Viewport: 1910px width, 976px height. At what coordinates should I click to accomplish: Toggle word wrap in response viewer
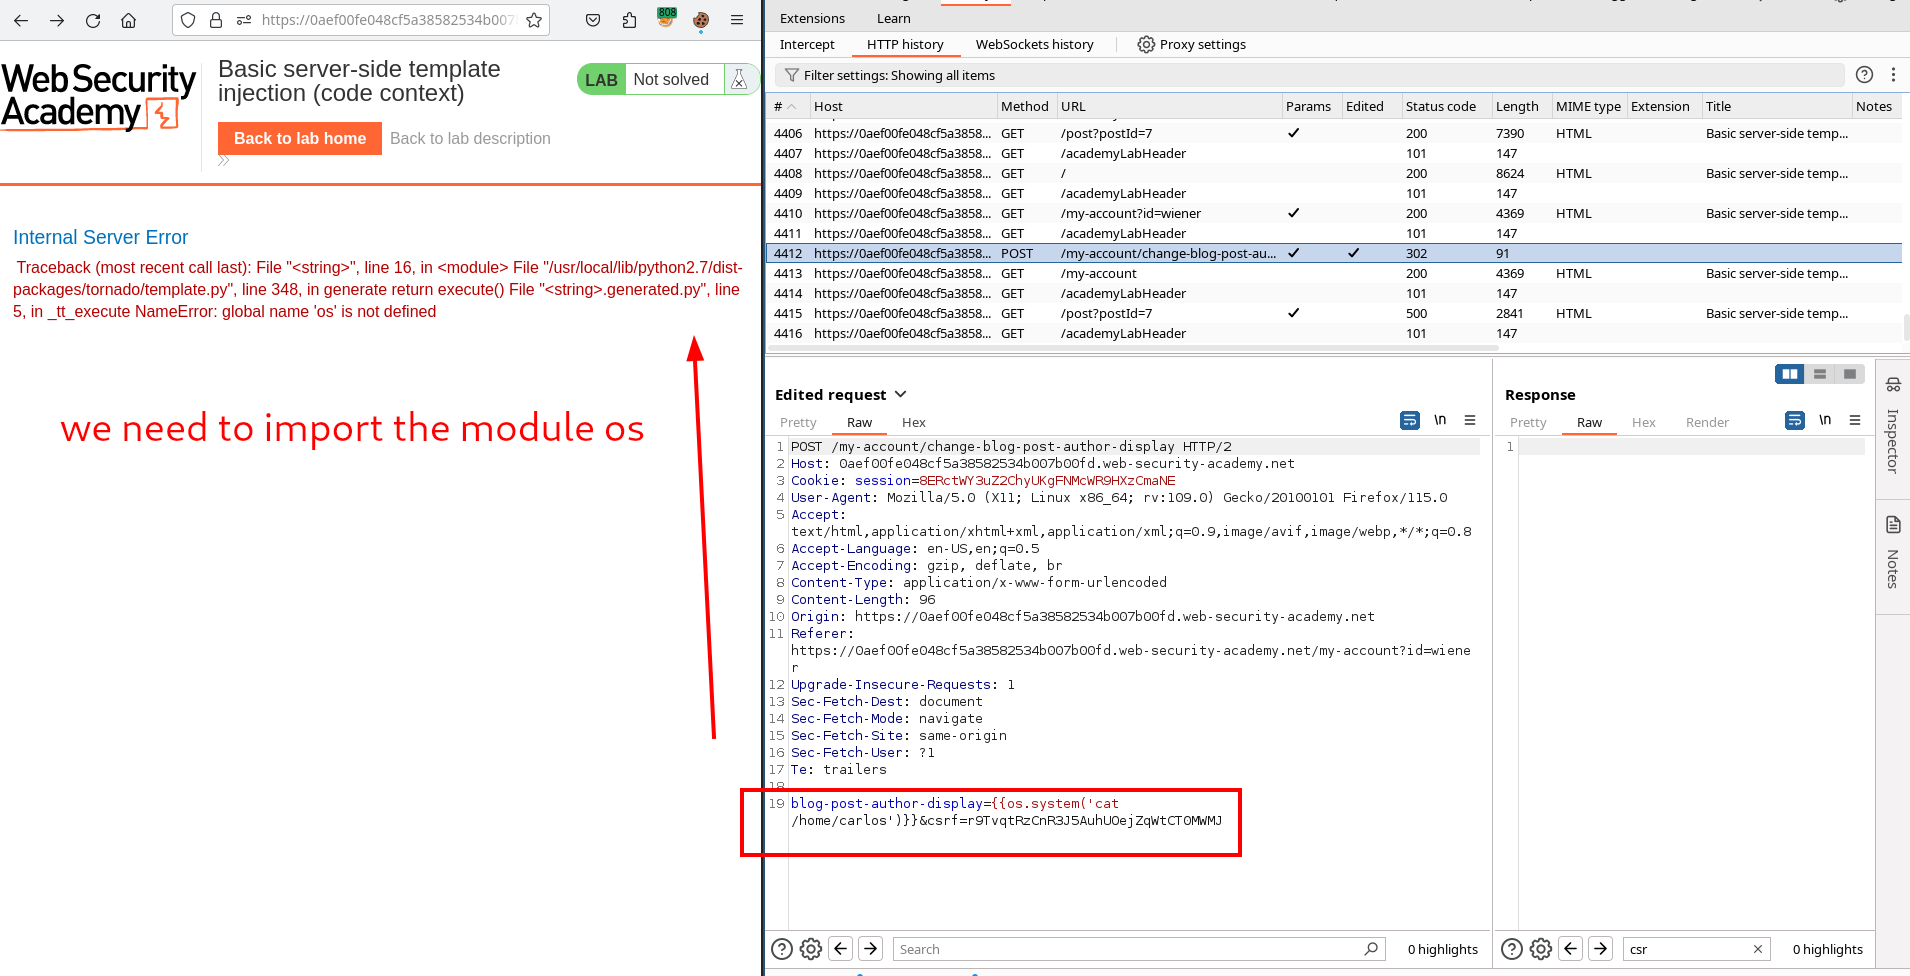click(1795, 421)
